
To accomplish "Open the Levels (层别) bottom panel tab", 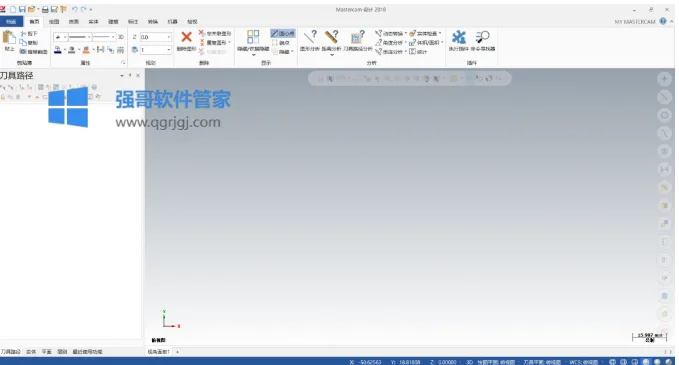I will 62,352.
